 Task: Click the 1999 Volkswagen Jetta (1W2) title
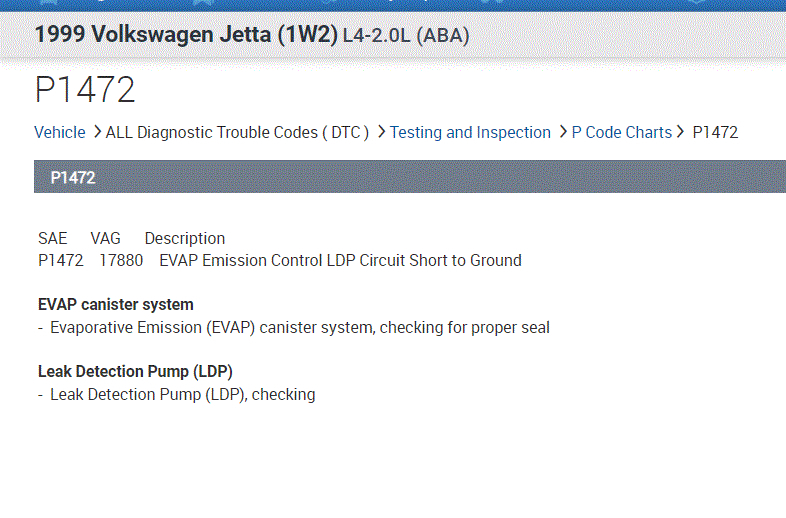pos(185,35)
